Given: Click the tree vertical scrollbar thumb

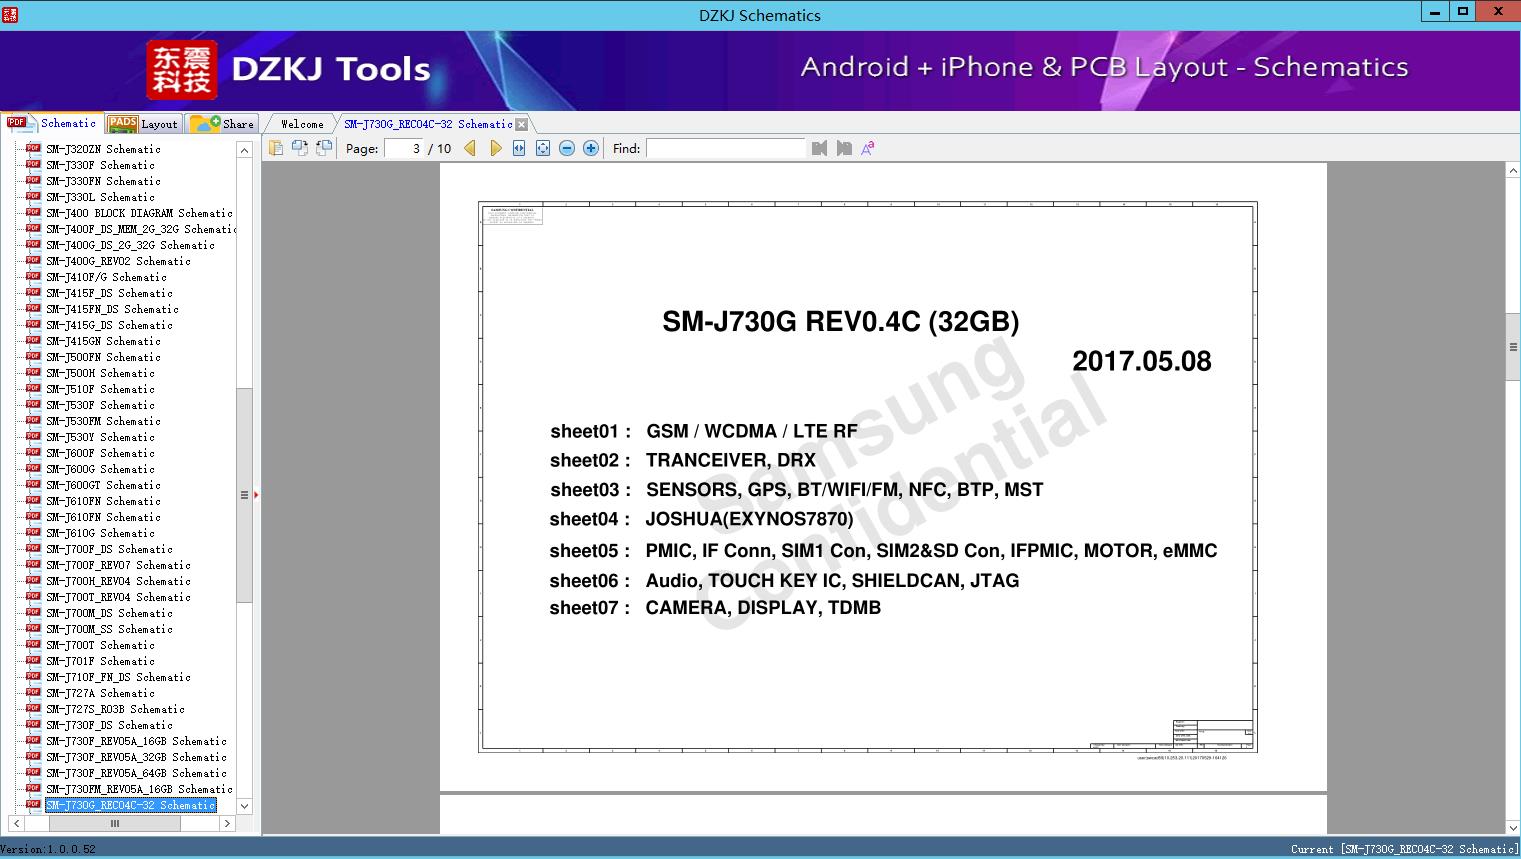Looking at the screenshot, I should [x=244, y=495].
